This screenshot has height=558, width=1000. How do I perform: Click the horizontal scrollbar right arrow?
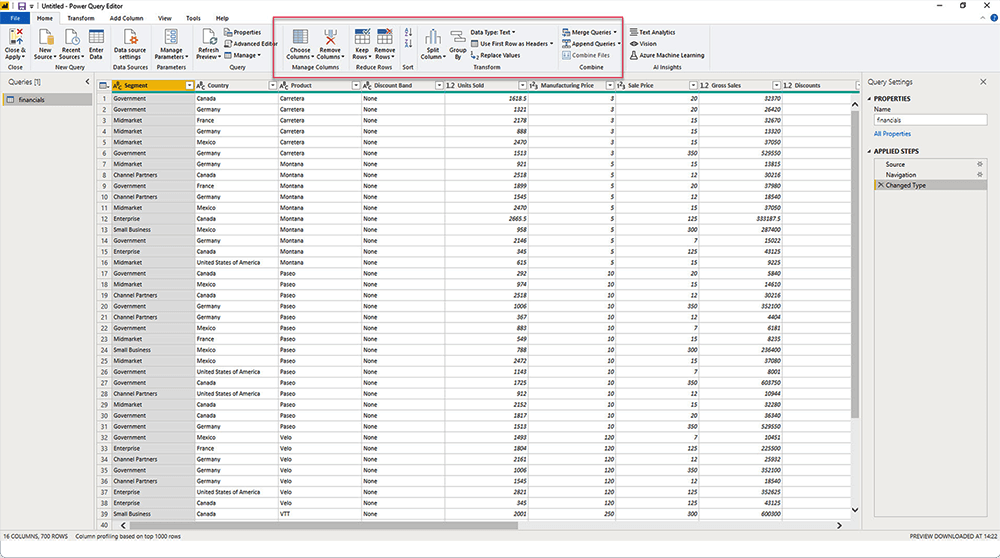pos(839,525)
